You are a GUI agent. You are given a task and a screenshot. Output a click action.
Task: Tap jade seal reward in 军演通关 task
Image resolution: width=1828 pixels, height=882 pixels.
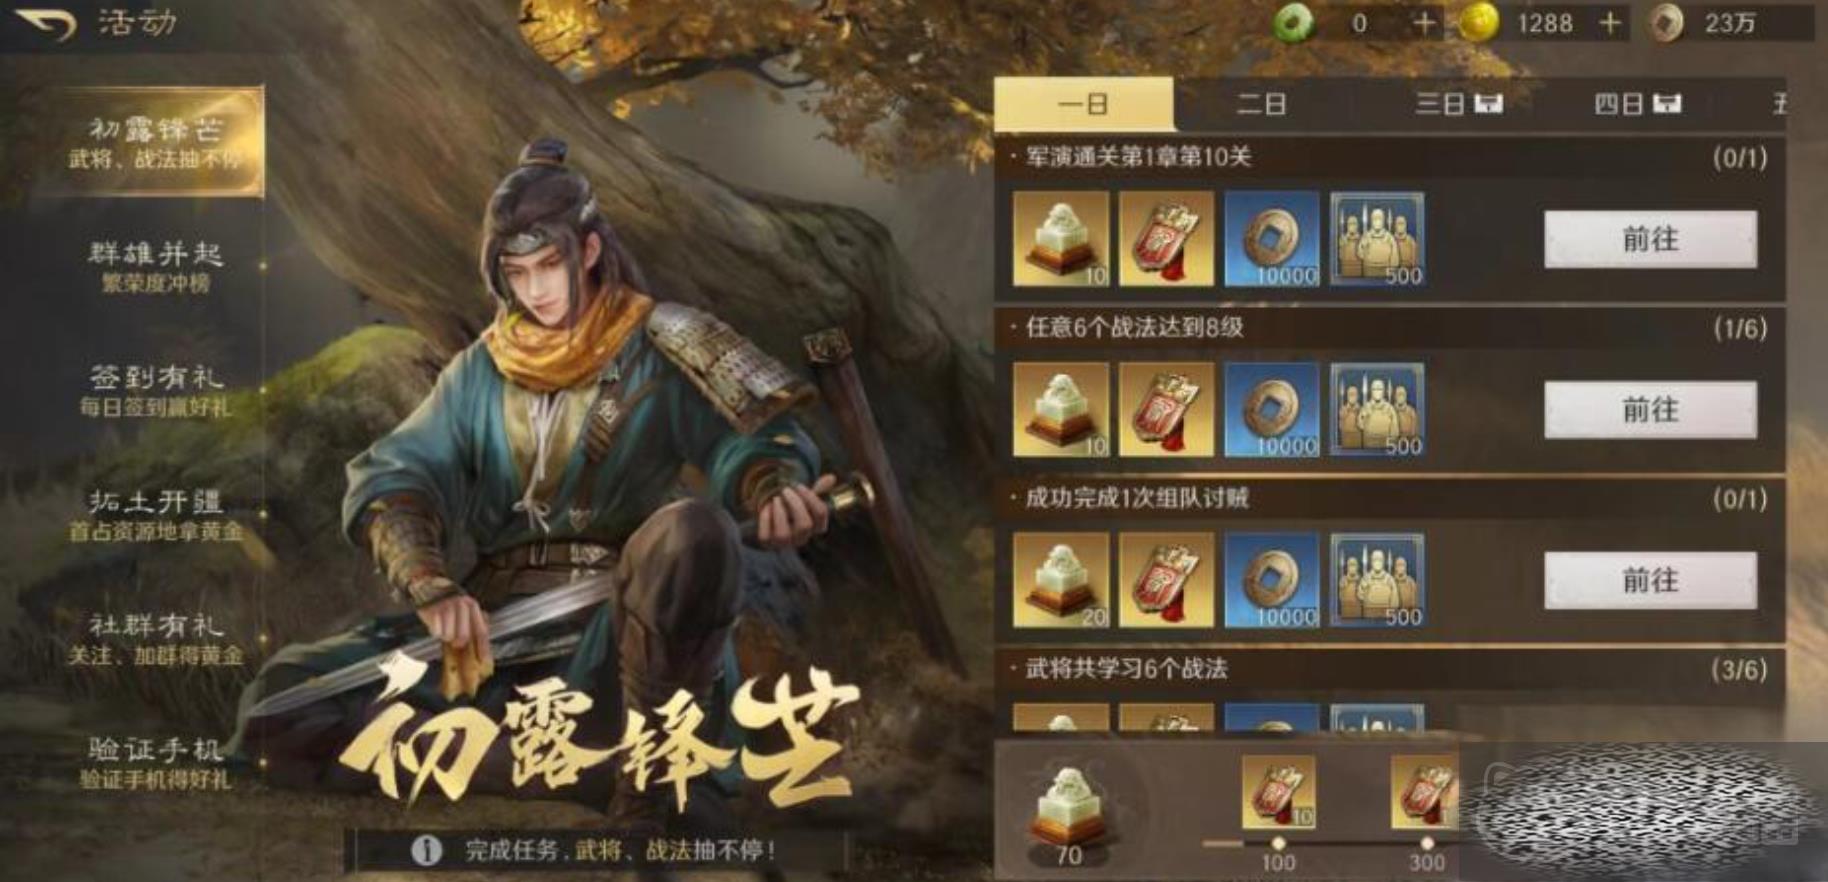click(1061, 239)
